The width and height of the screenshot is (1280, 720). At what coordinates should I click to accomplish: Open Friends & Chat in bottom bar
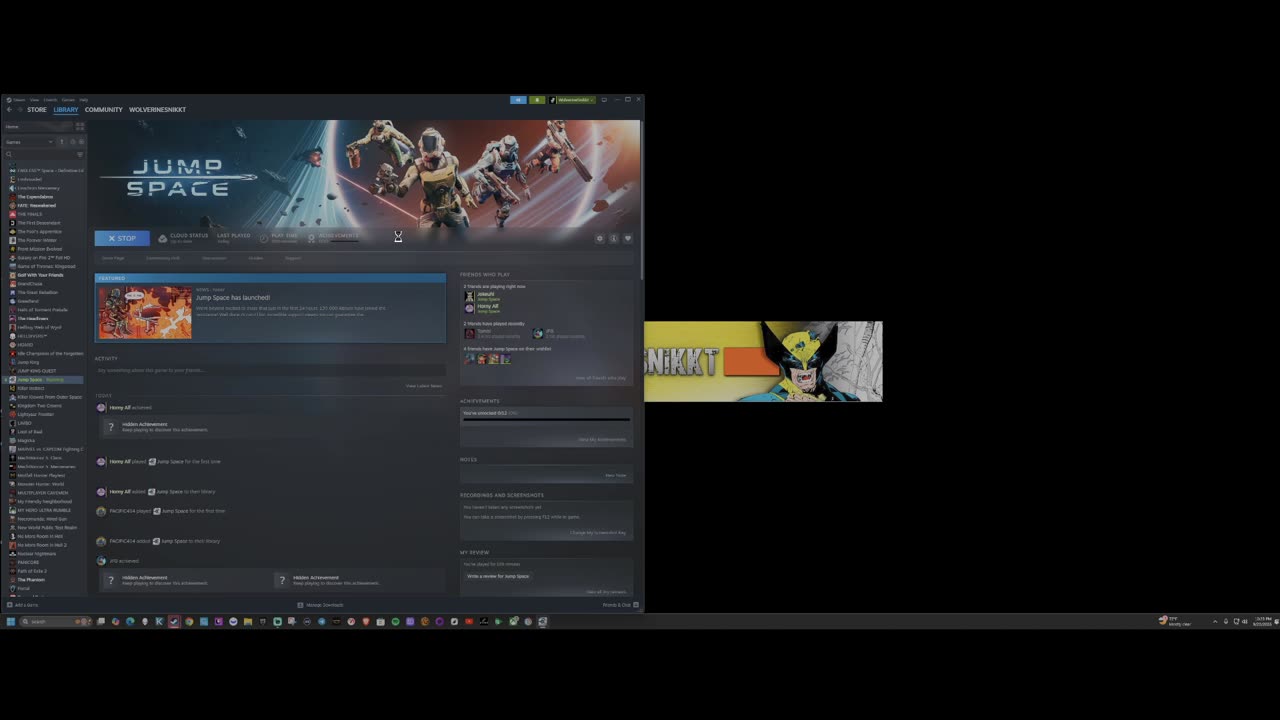click(x=619, y=605)
